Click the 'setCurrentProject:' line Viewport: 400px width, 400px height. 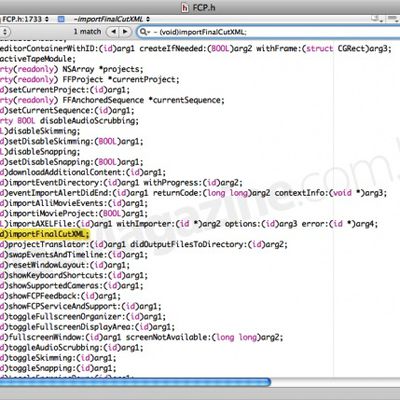[x=65, y=90]
